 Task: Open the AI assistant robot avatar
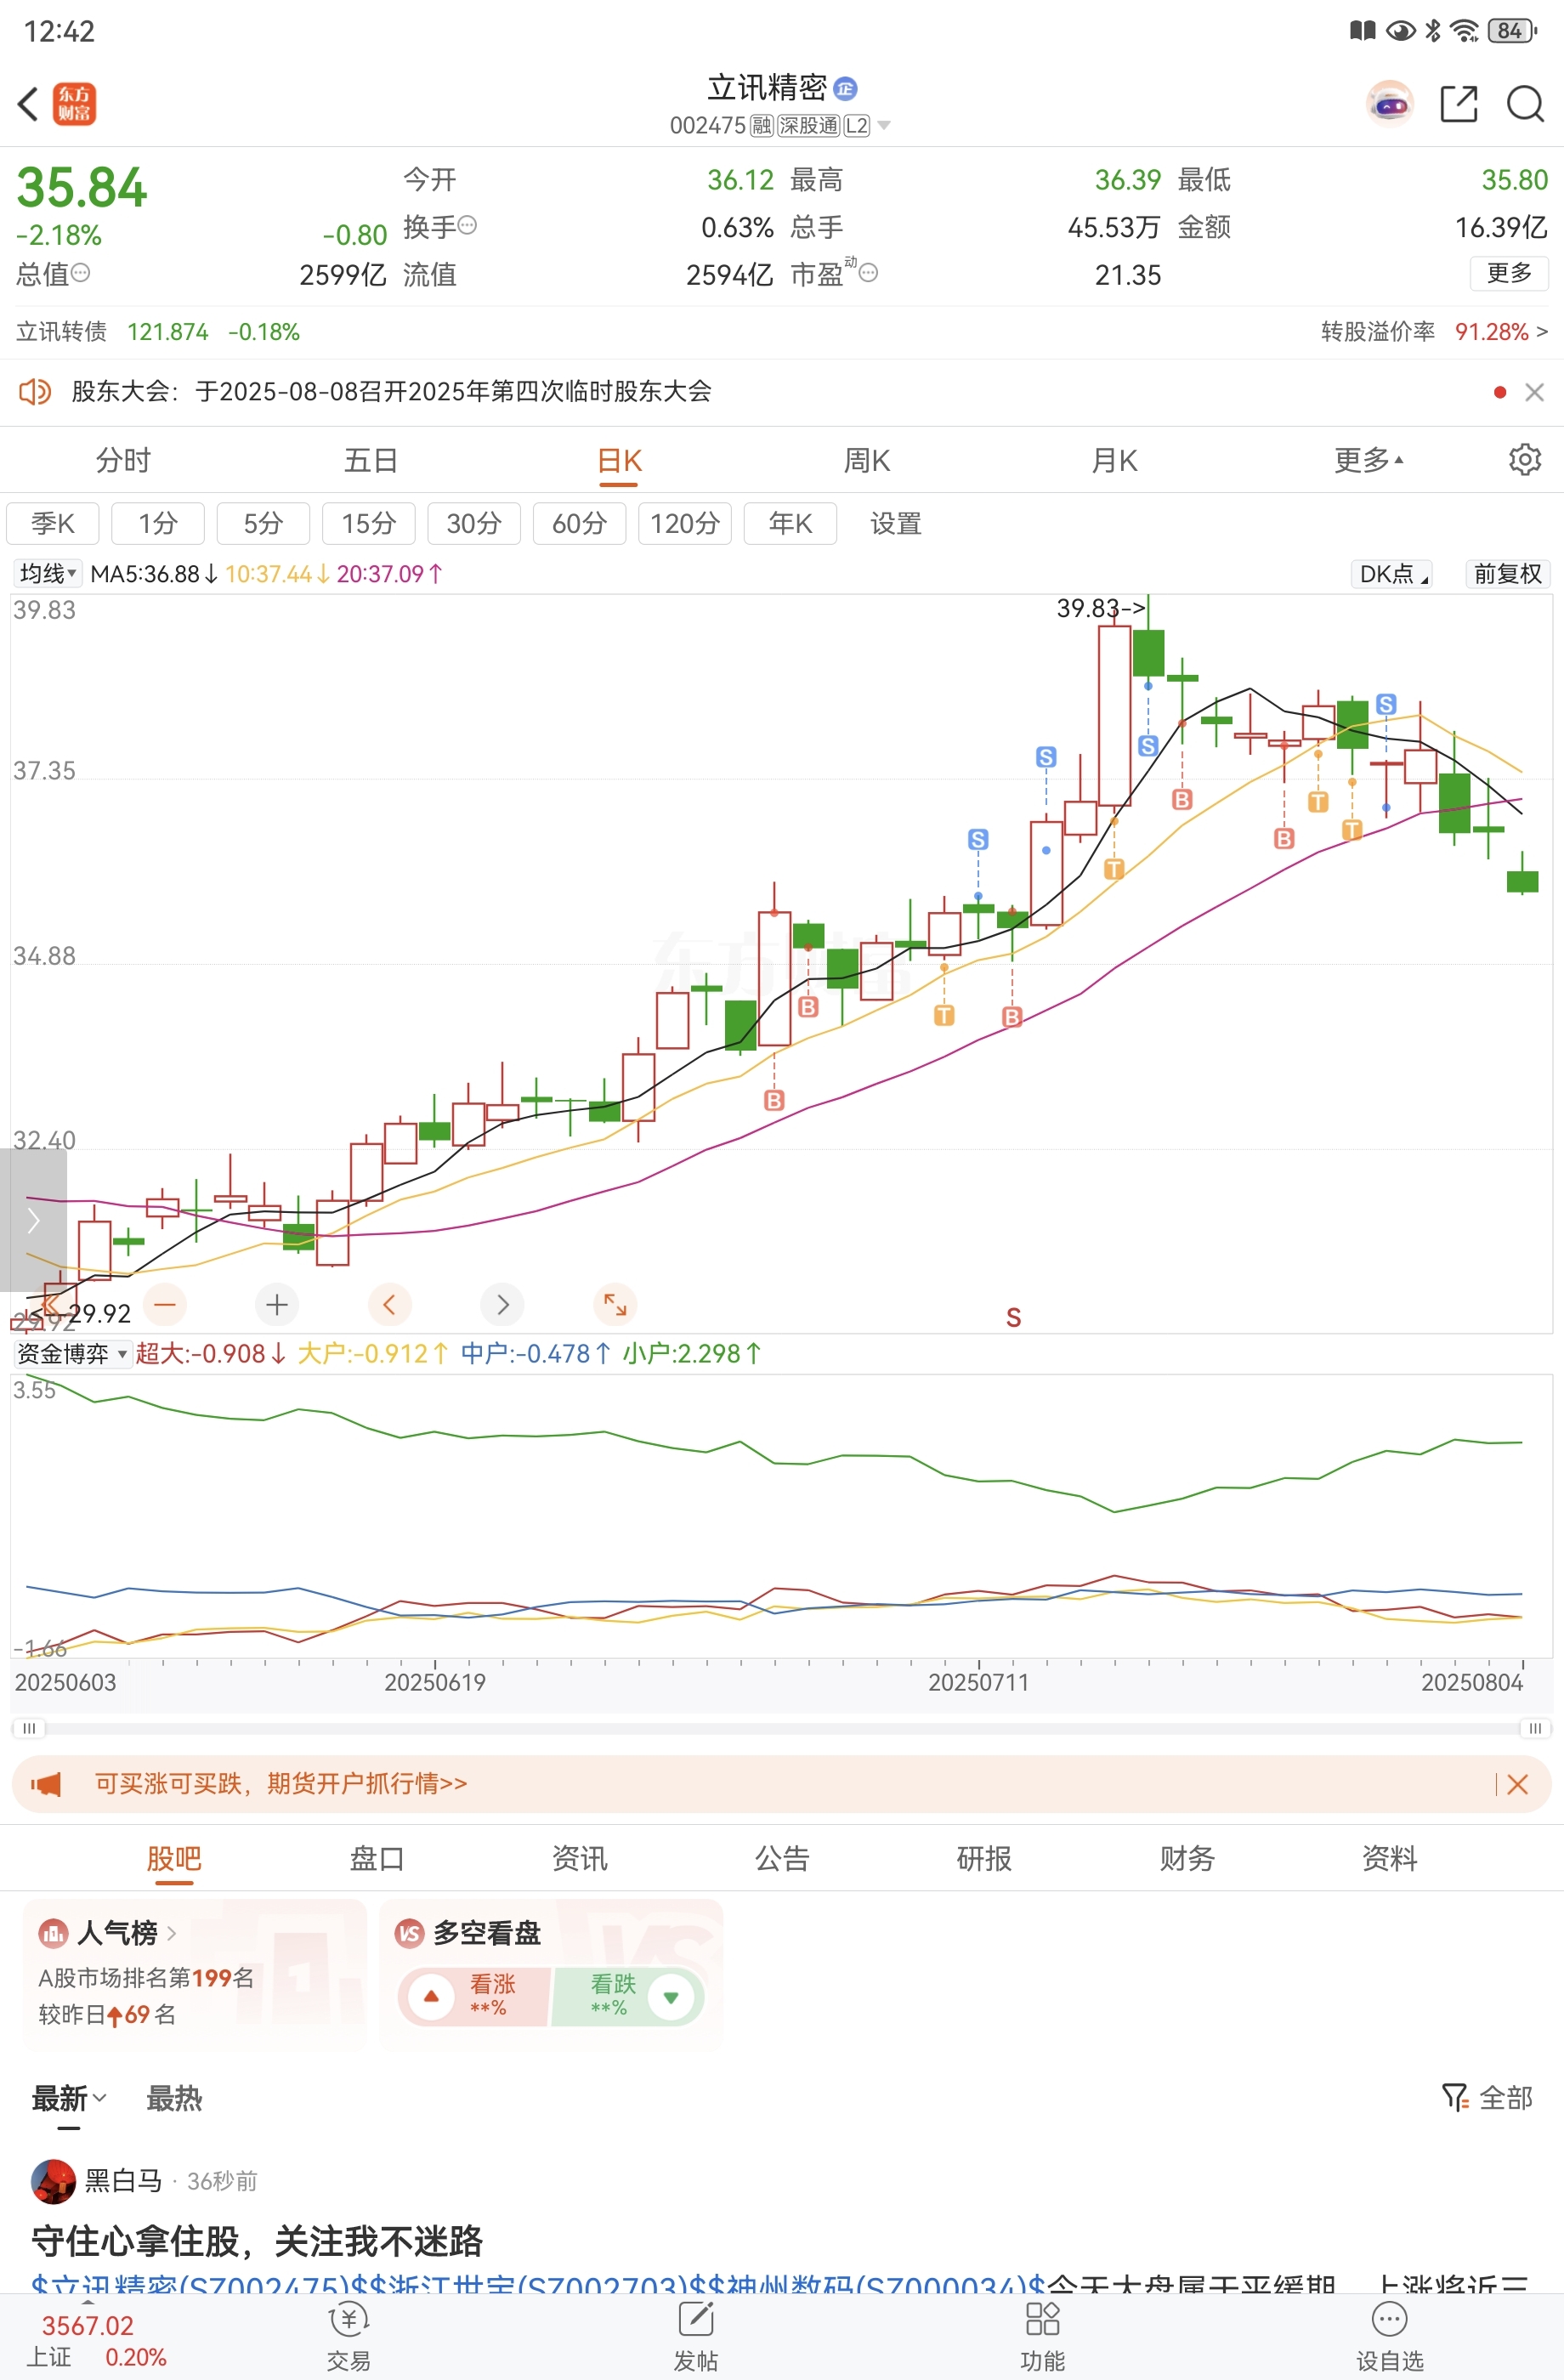coord(1390,104)
